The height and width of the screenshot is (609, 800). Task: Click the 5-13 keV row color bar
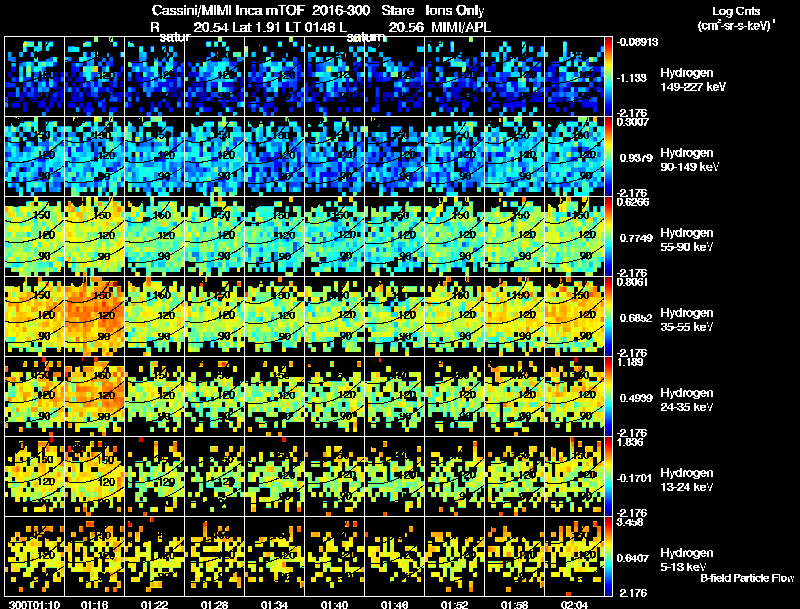coord(608,557)
